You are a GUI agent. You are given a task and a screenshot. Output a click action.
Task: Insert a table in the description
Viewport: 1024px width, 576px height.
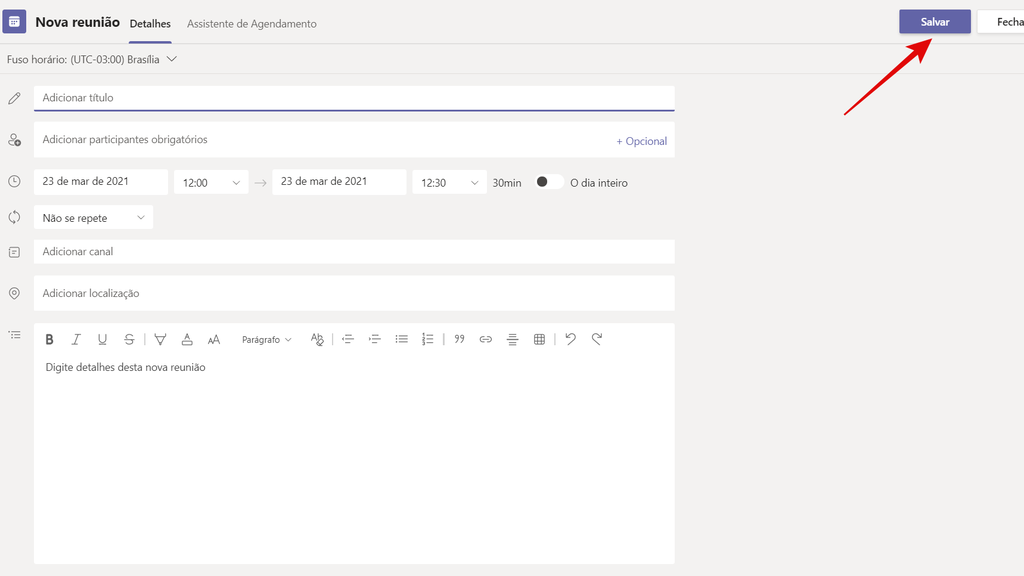pos(539,339)
